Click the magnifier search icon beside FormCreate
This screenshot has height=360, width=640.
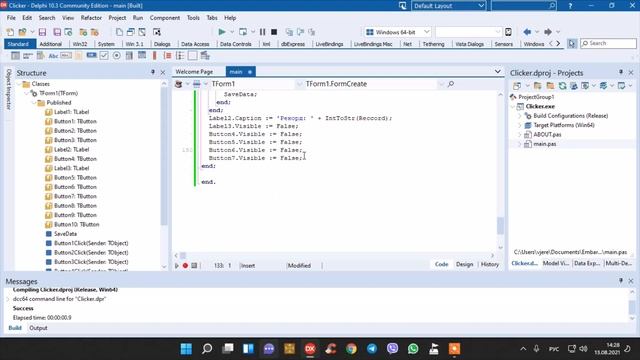451,84
